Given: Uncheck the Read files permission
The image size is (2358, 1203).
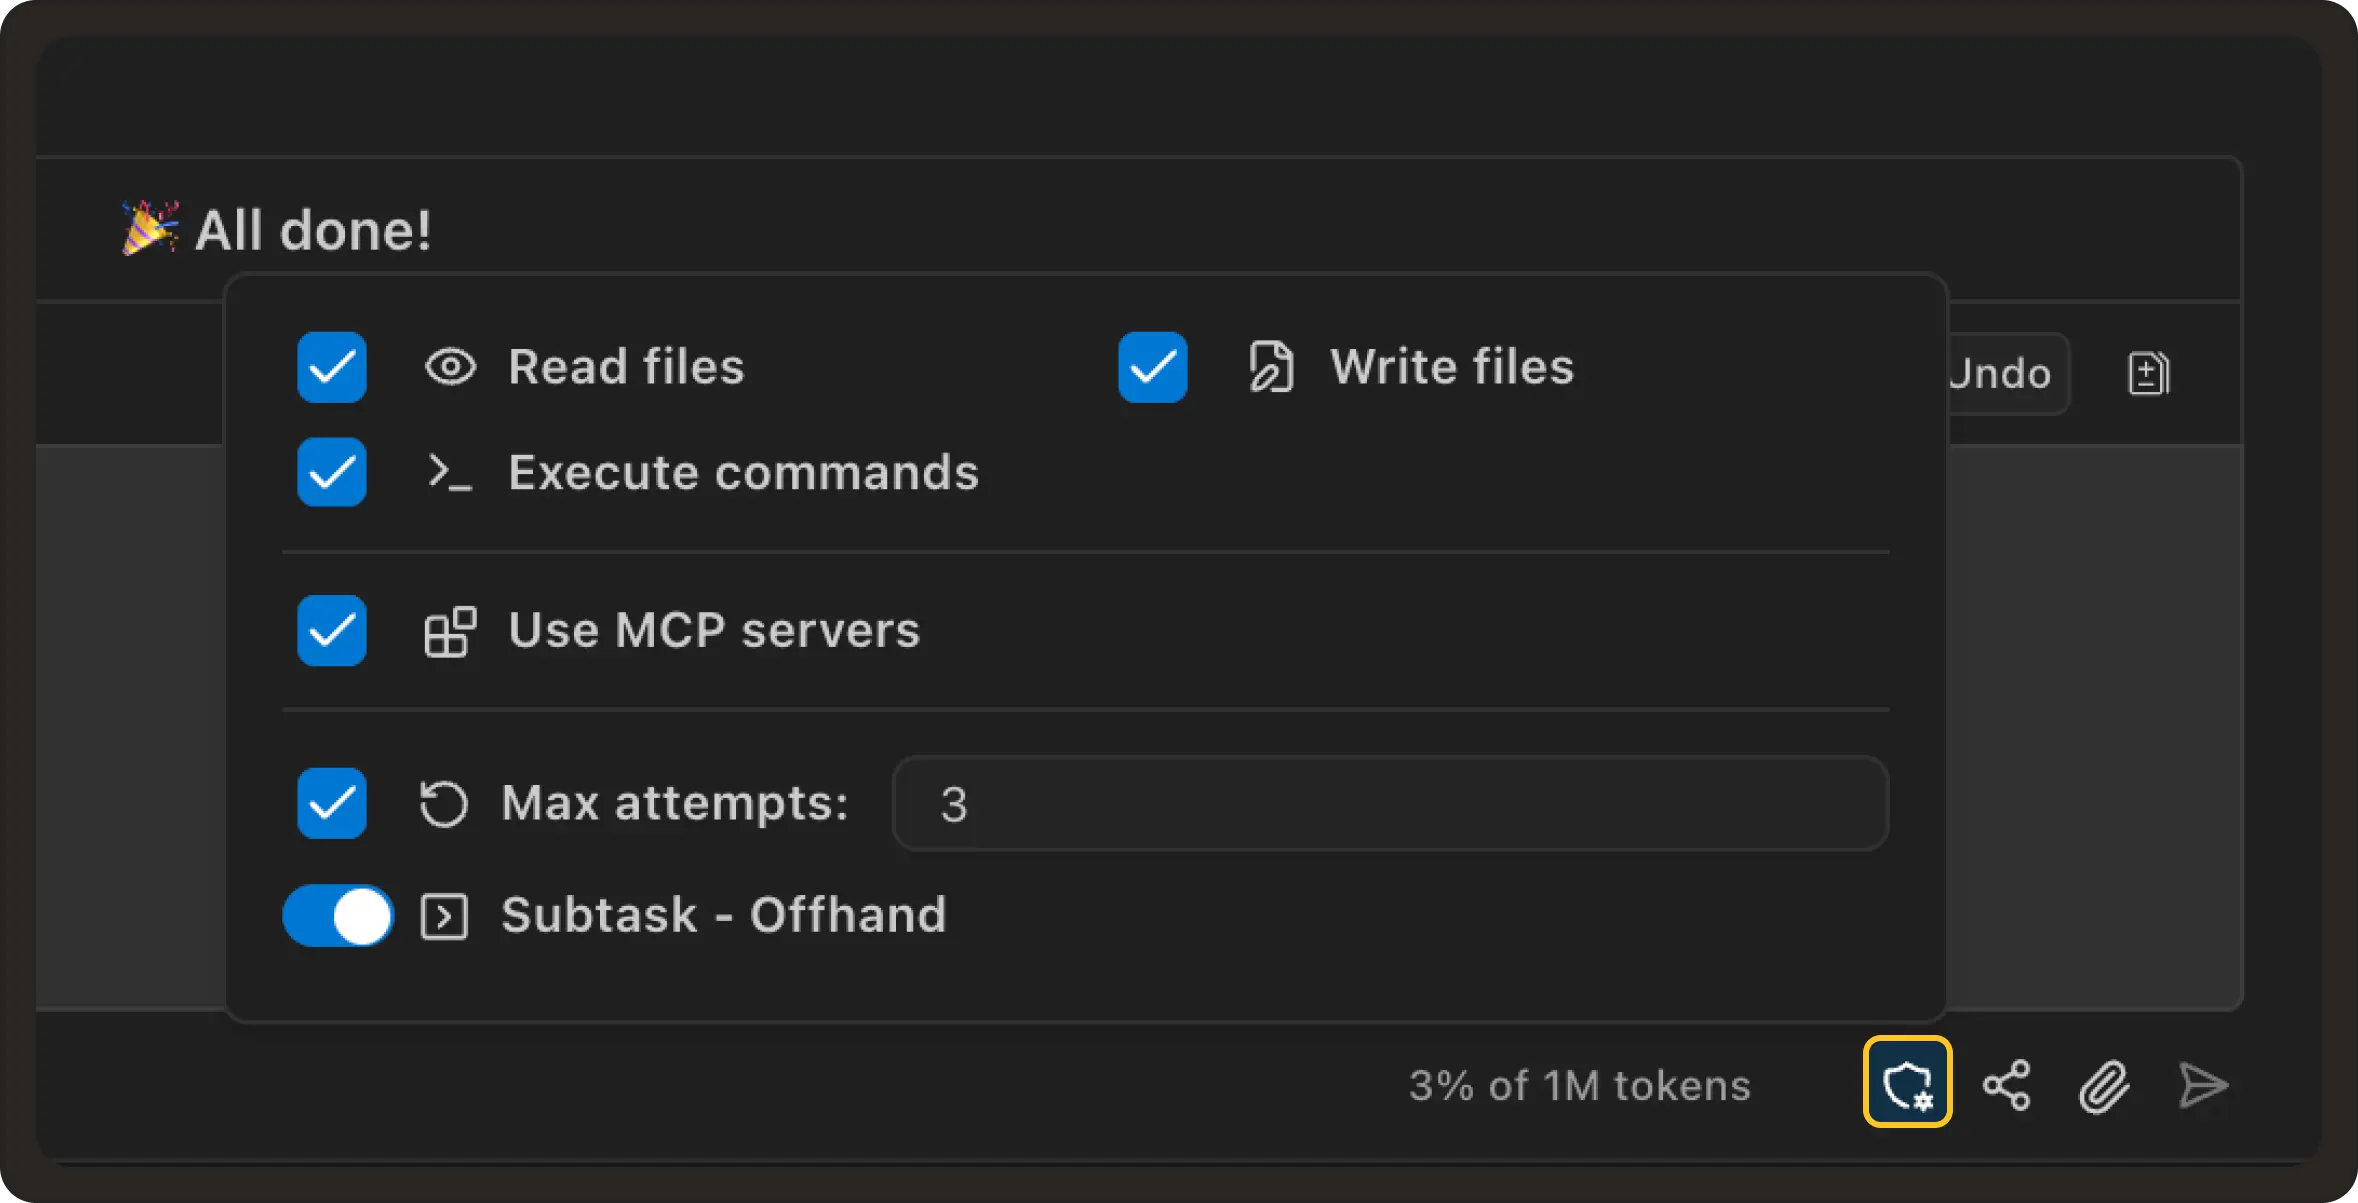Looking at the screenshot, I should (x=331, y=367).
